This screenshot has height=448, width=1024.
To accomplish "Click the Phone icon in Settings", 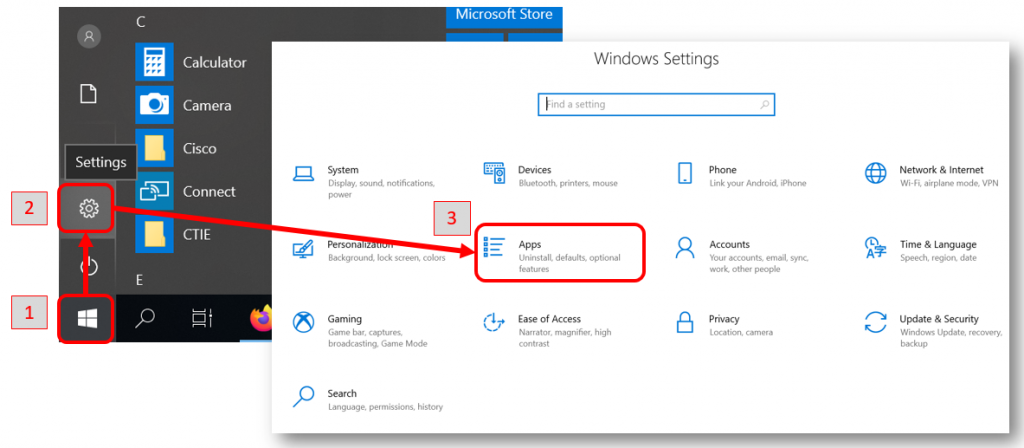I will 684,173.
